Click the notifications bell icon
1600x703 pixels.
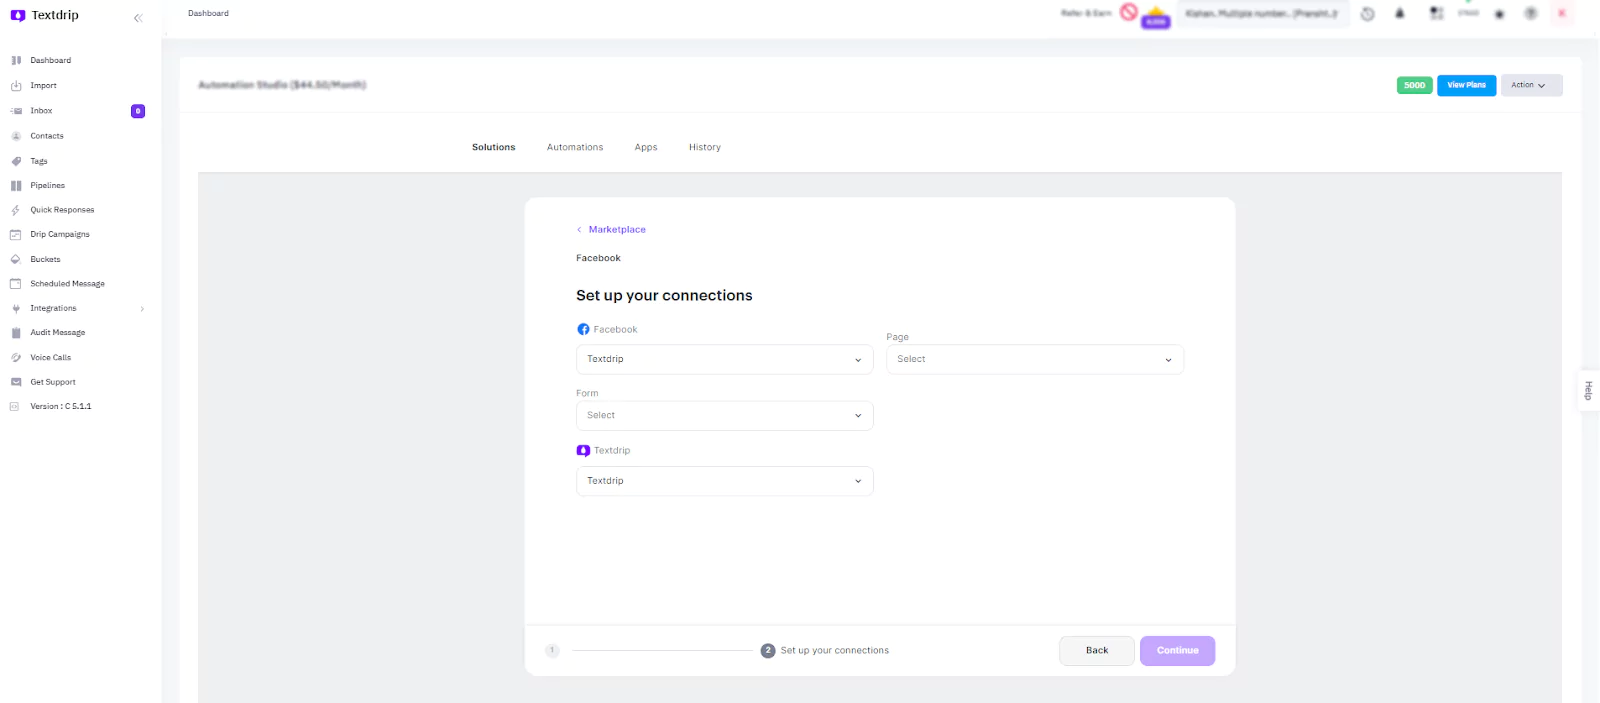(x=1400, y=14)
